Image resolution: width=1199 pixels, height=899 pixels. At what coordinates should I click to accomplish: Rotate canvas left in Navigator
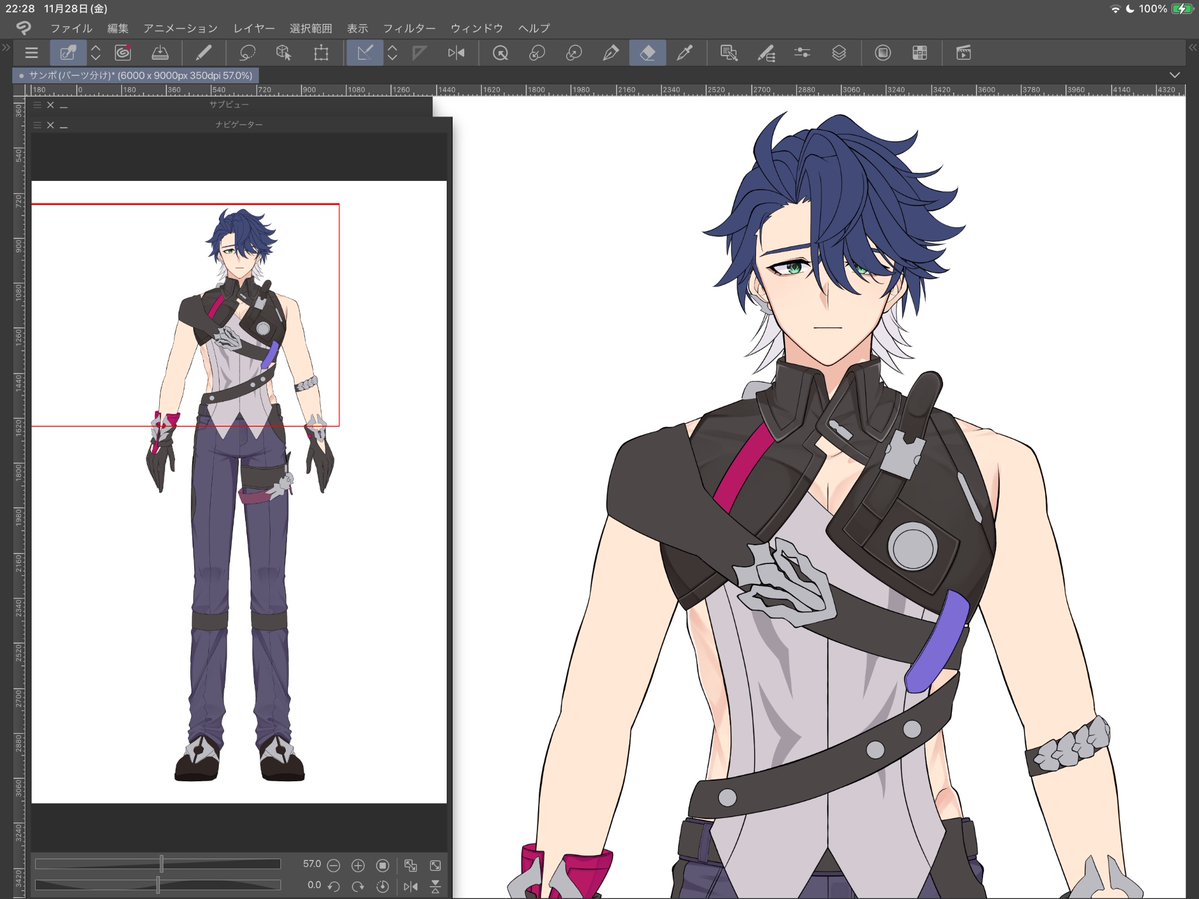pos(333,887)
